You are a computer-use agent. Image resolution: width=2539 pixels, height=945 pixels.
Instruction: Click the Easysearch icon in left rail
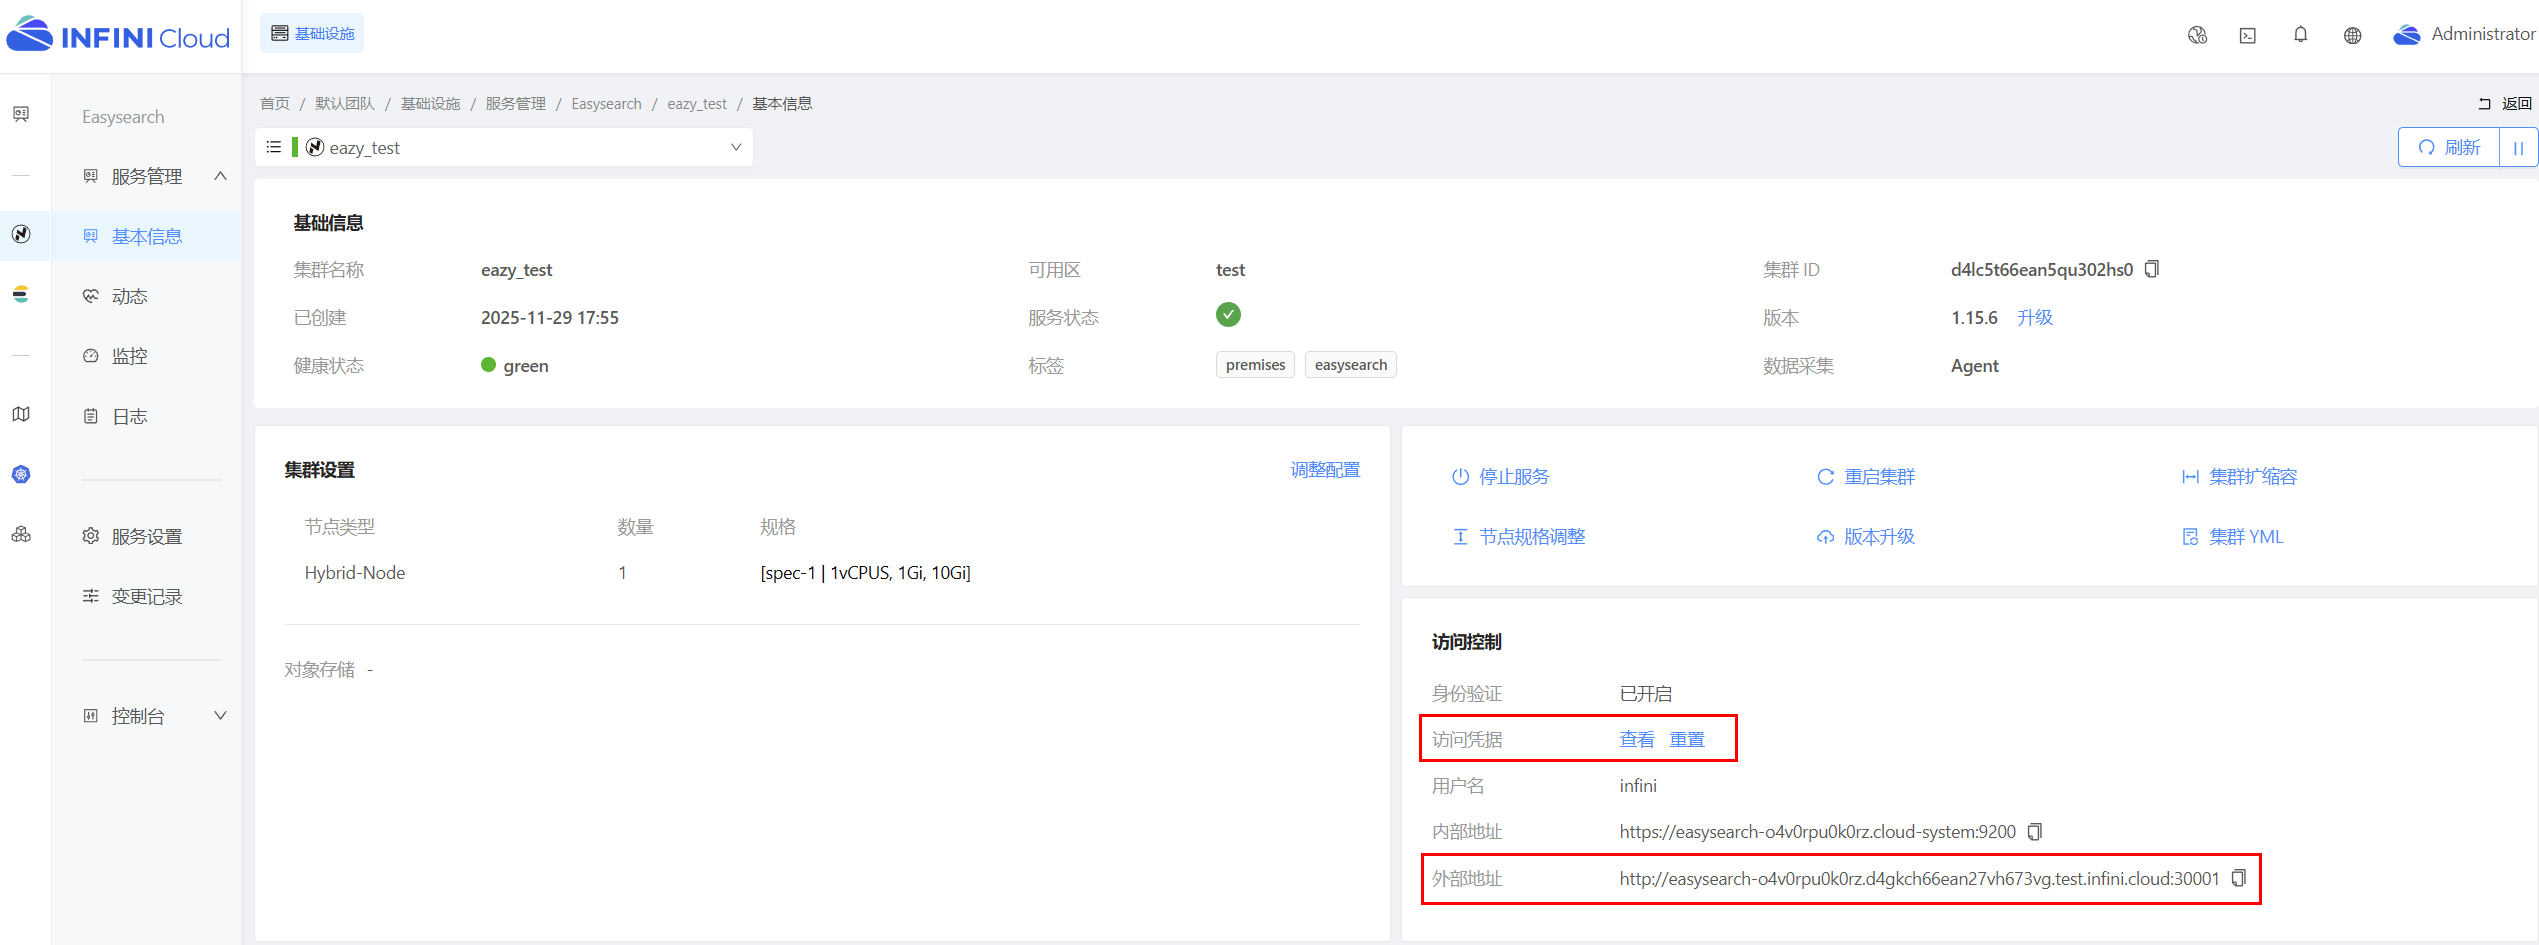point(21,234)
